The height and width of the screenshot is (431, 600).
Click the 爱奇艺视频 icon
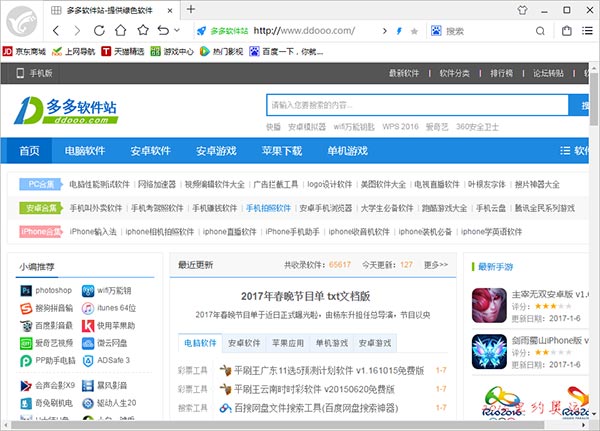(x=26, y=343)
